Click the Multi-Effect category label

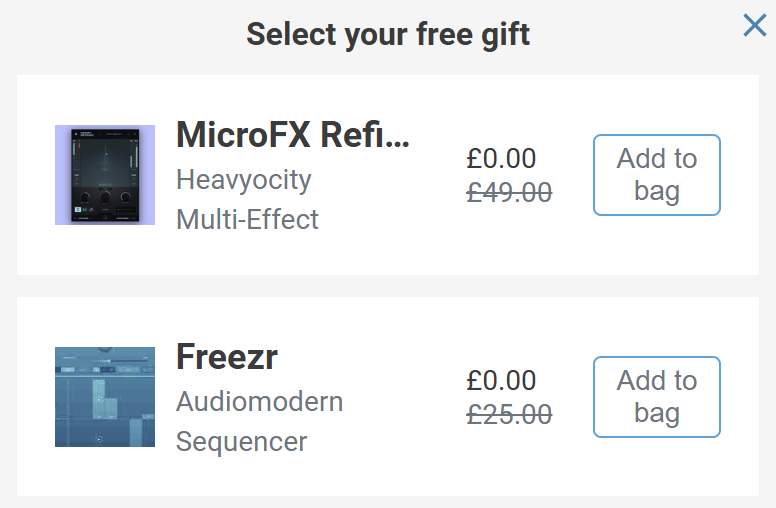247,219
